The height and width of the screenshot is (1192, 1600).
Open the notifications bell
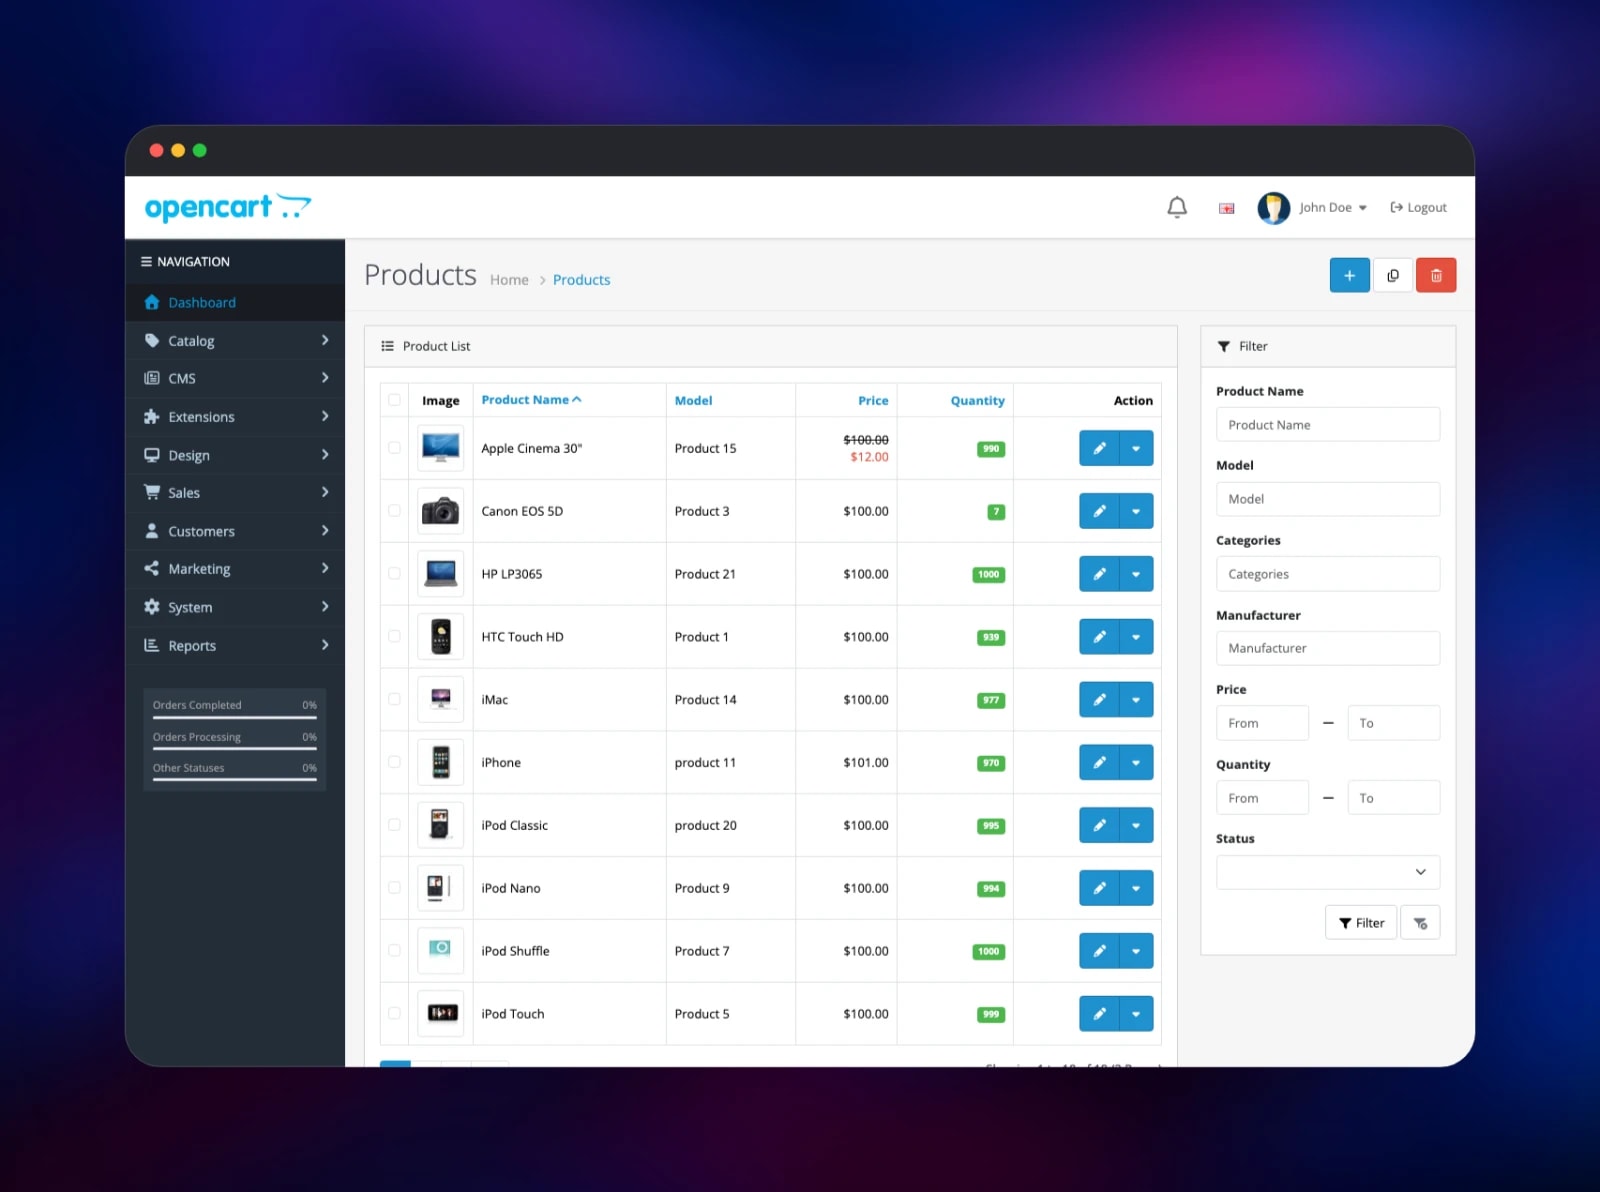pyautogui.click(x=1177, y=207)
